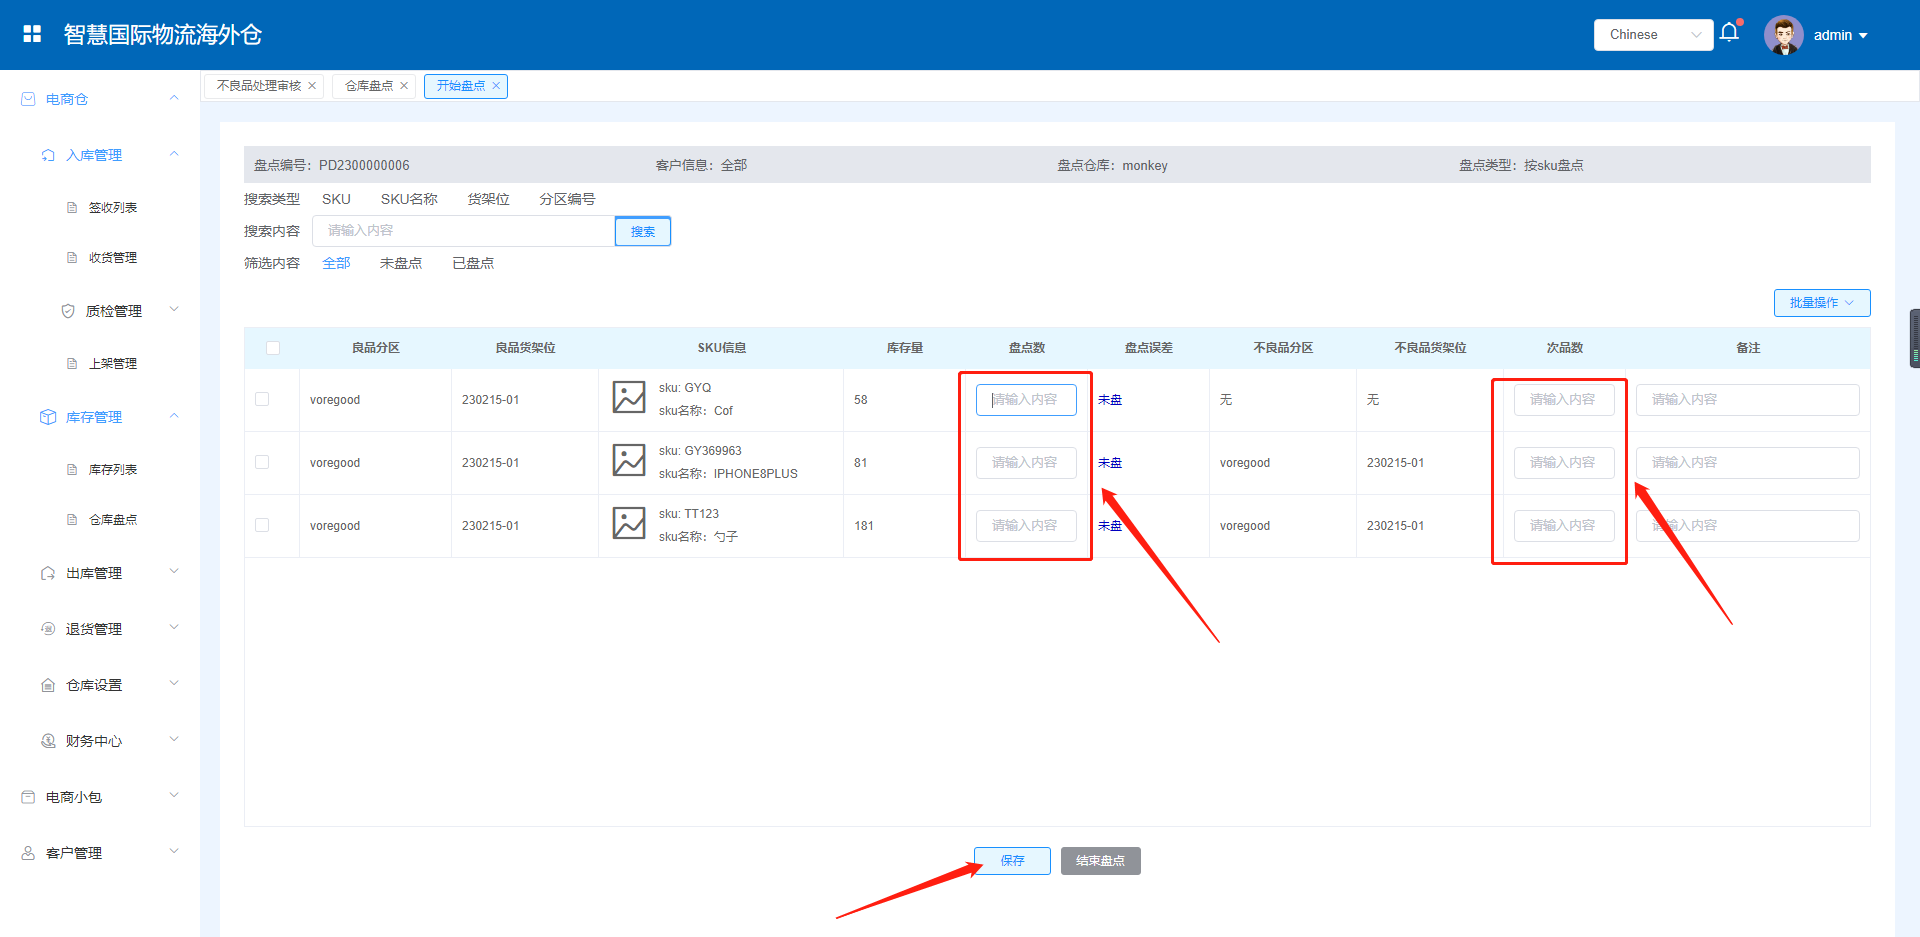Click the admin avatar picture
Viewport: 1920px width, 937px height.
[1783, 35]
